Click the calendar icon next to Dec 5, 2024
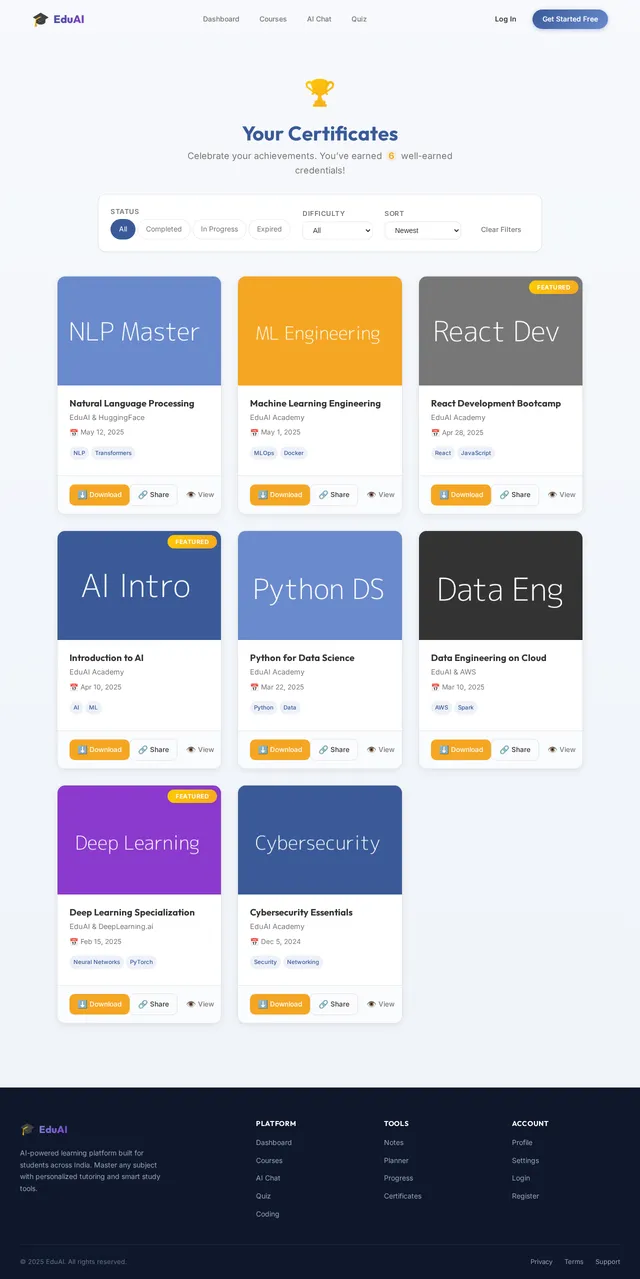The image size is (640, 1279). tap(255, 942)
